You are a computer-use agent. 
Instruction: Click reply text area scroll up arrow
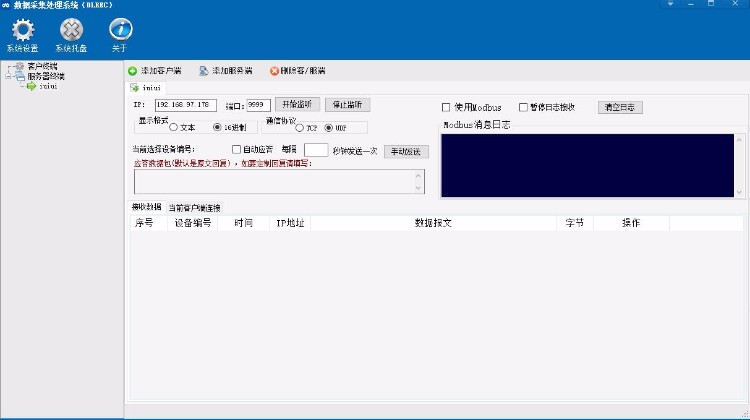pos(419,176)
